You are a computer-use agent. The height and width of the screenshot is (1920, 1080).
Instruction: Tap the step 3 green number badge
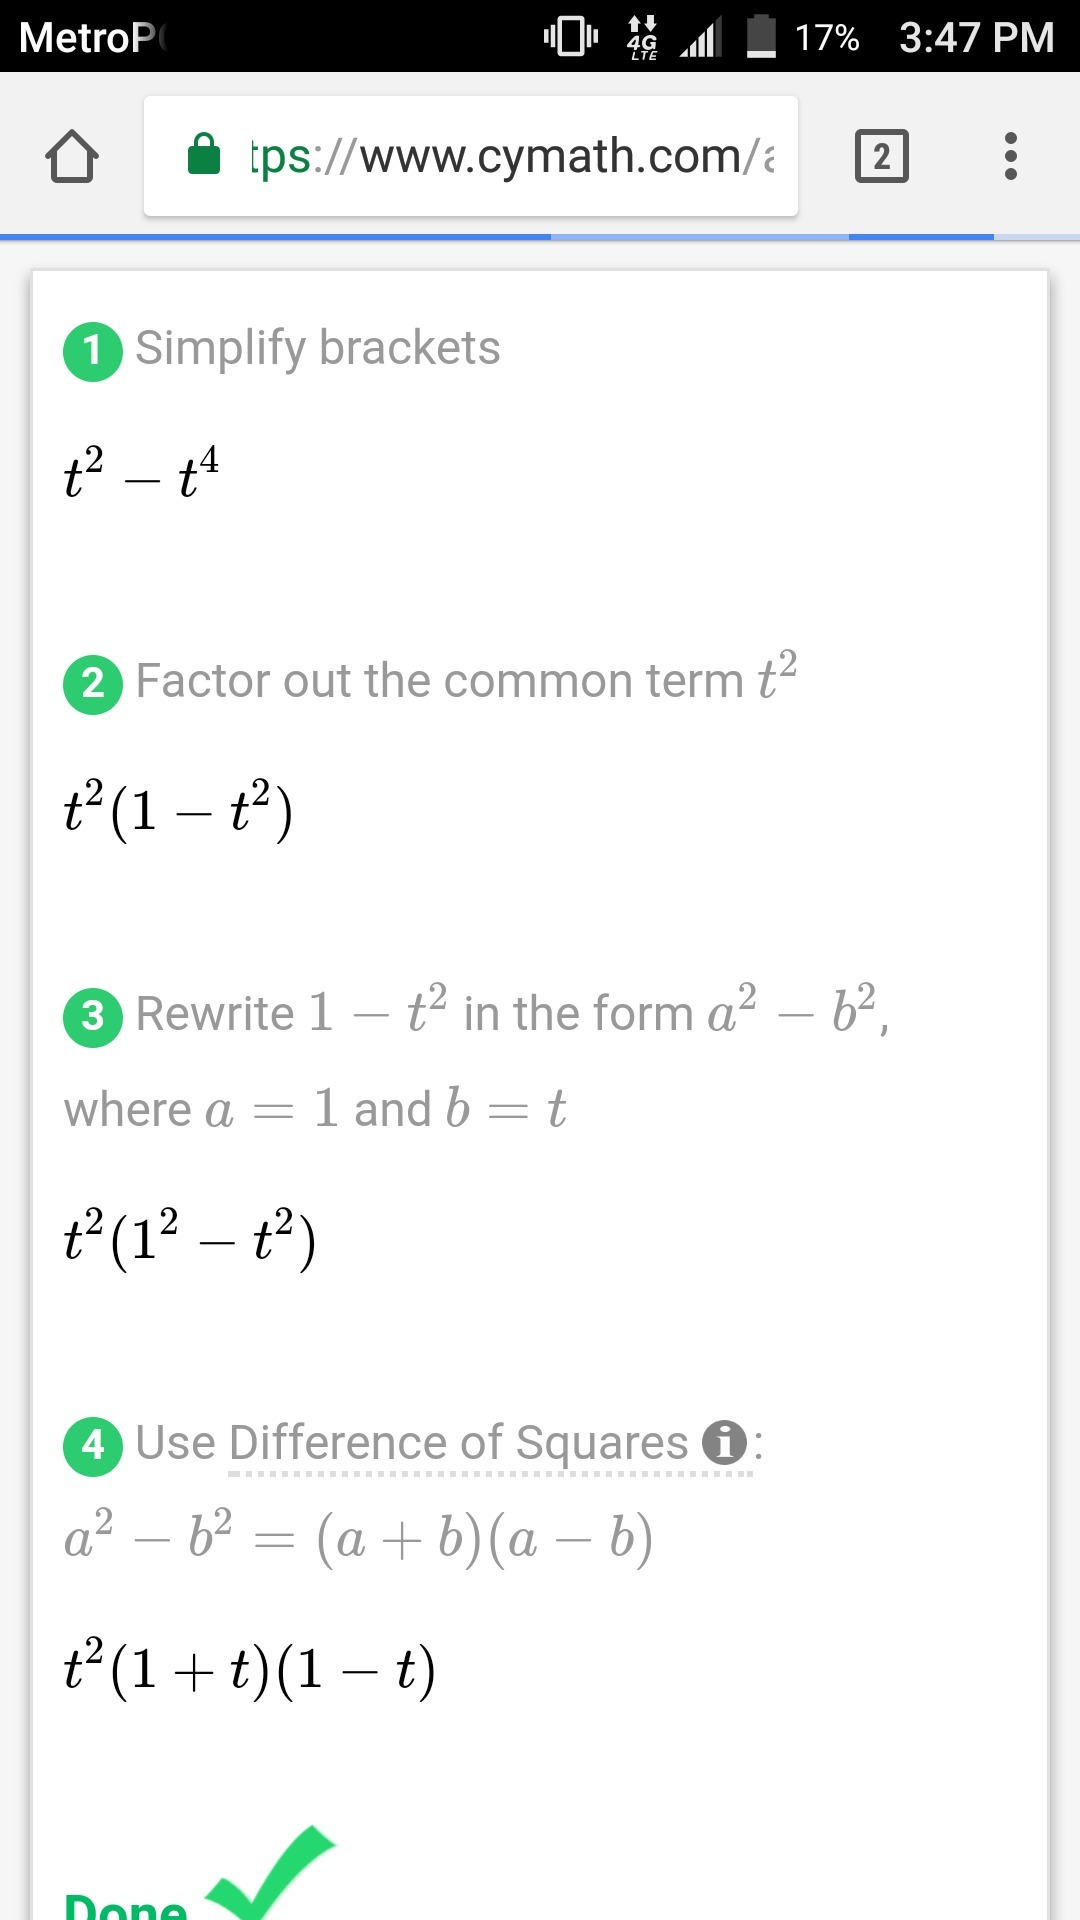point(93,1016)
